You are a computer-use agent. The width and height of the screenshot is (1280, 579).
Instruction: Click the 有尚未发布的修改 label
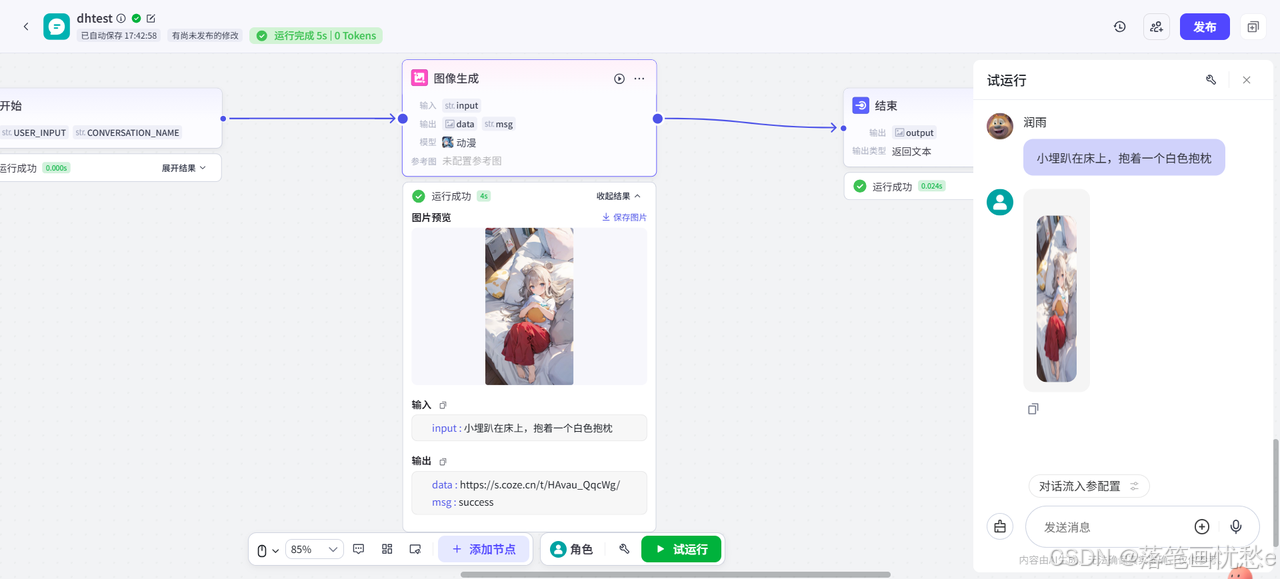click(x=205, y=36)
